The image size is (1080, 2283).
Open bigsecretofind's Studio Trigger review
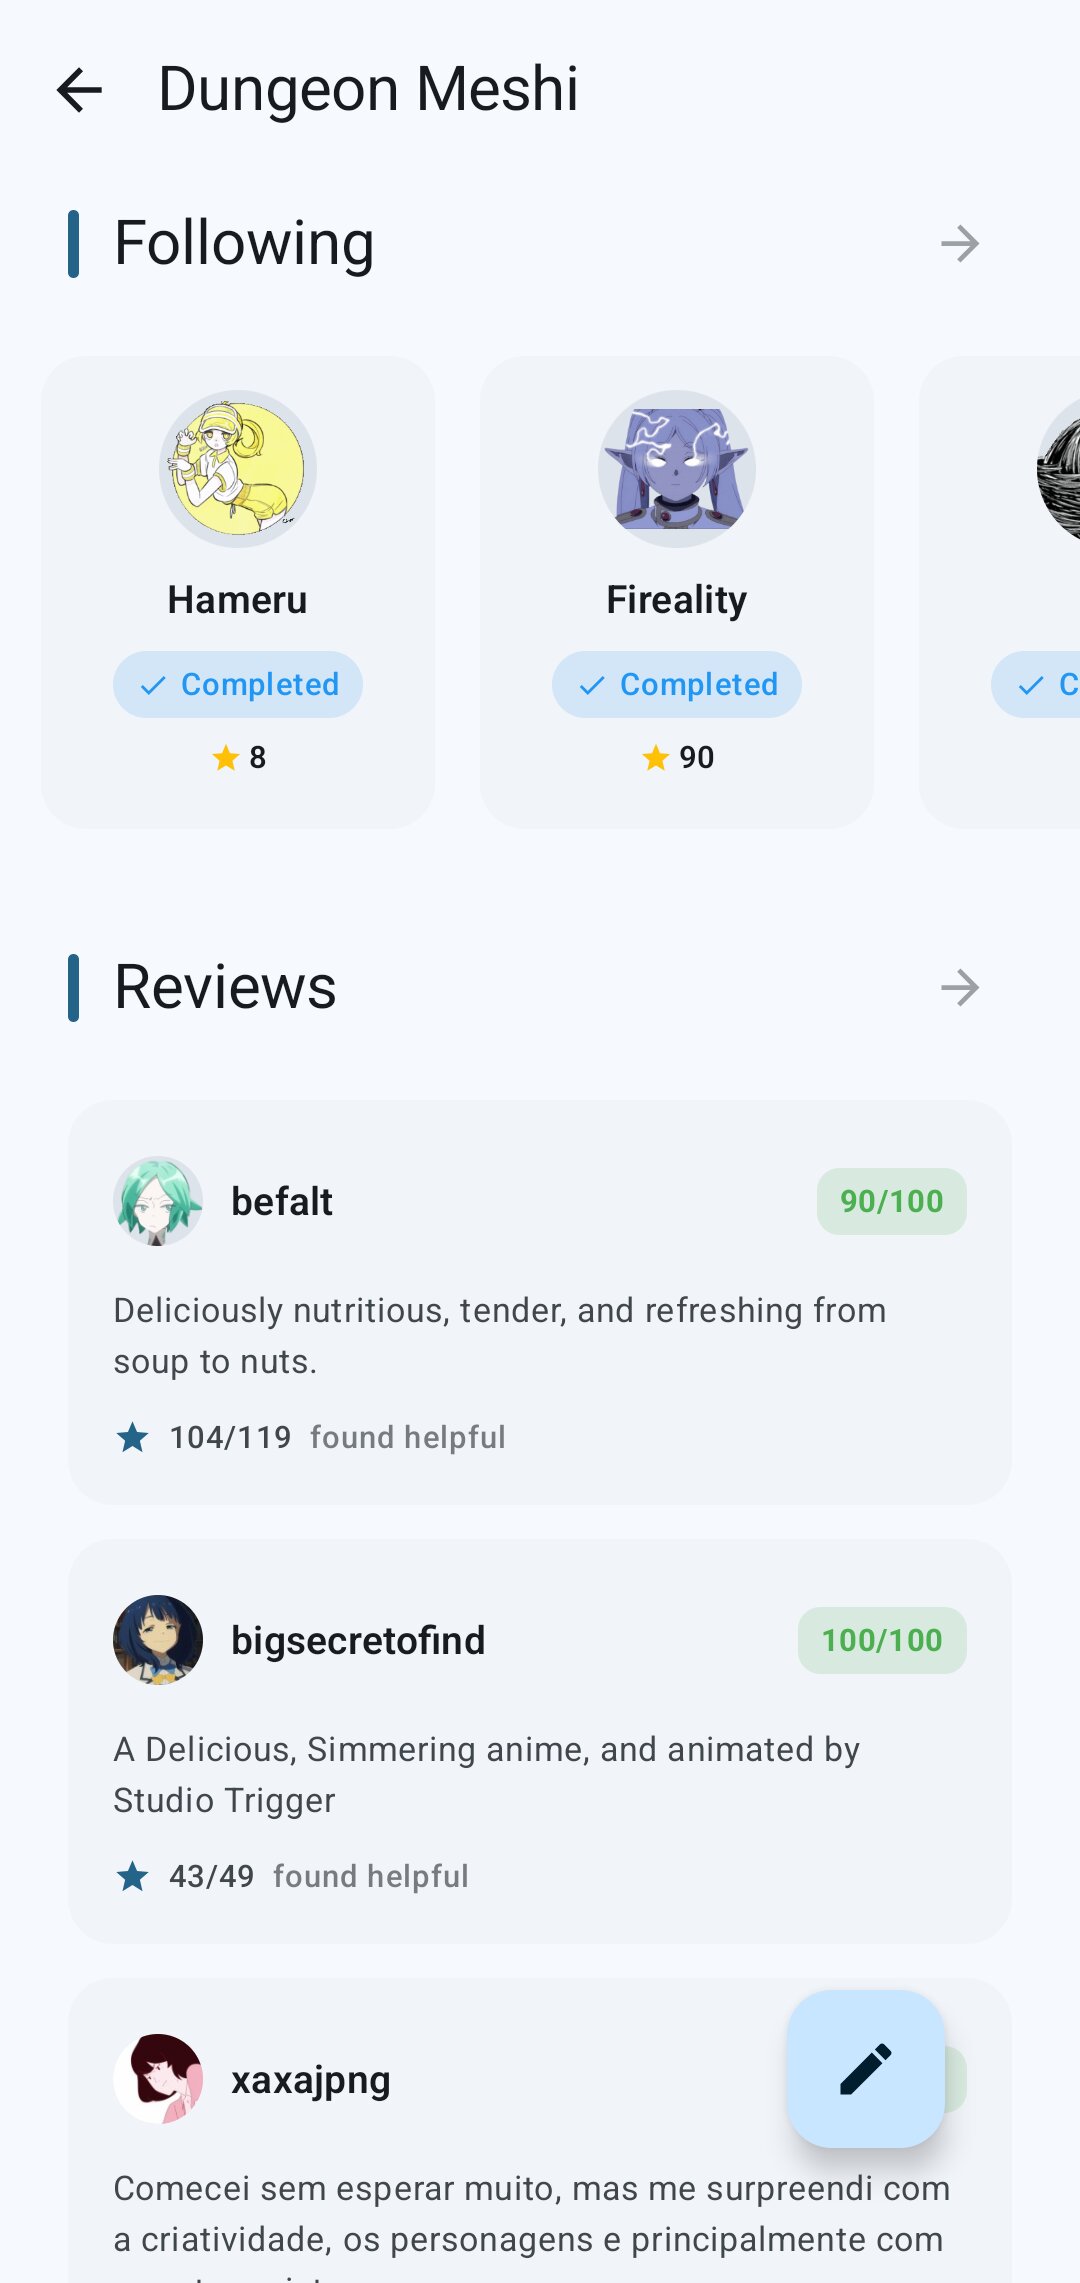[x=487, y=1775]
